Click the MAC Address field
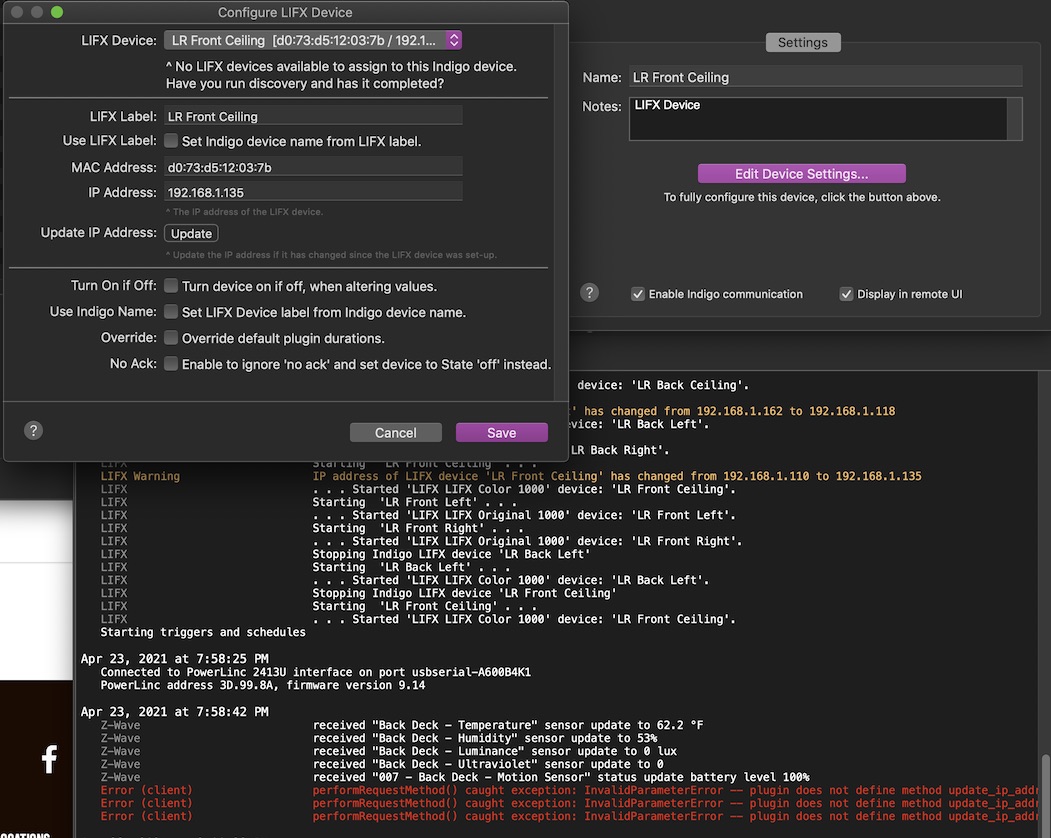 coord(312,167)
